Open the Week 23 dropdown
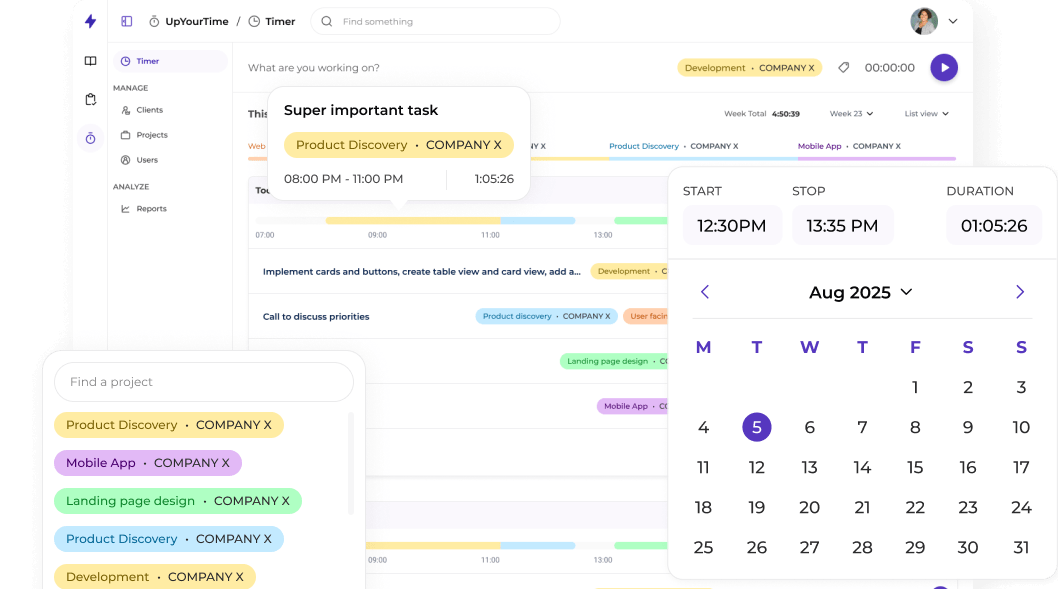 coord(852,113)
